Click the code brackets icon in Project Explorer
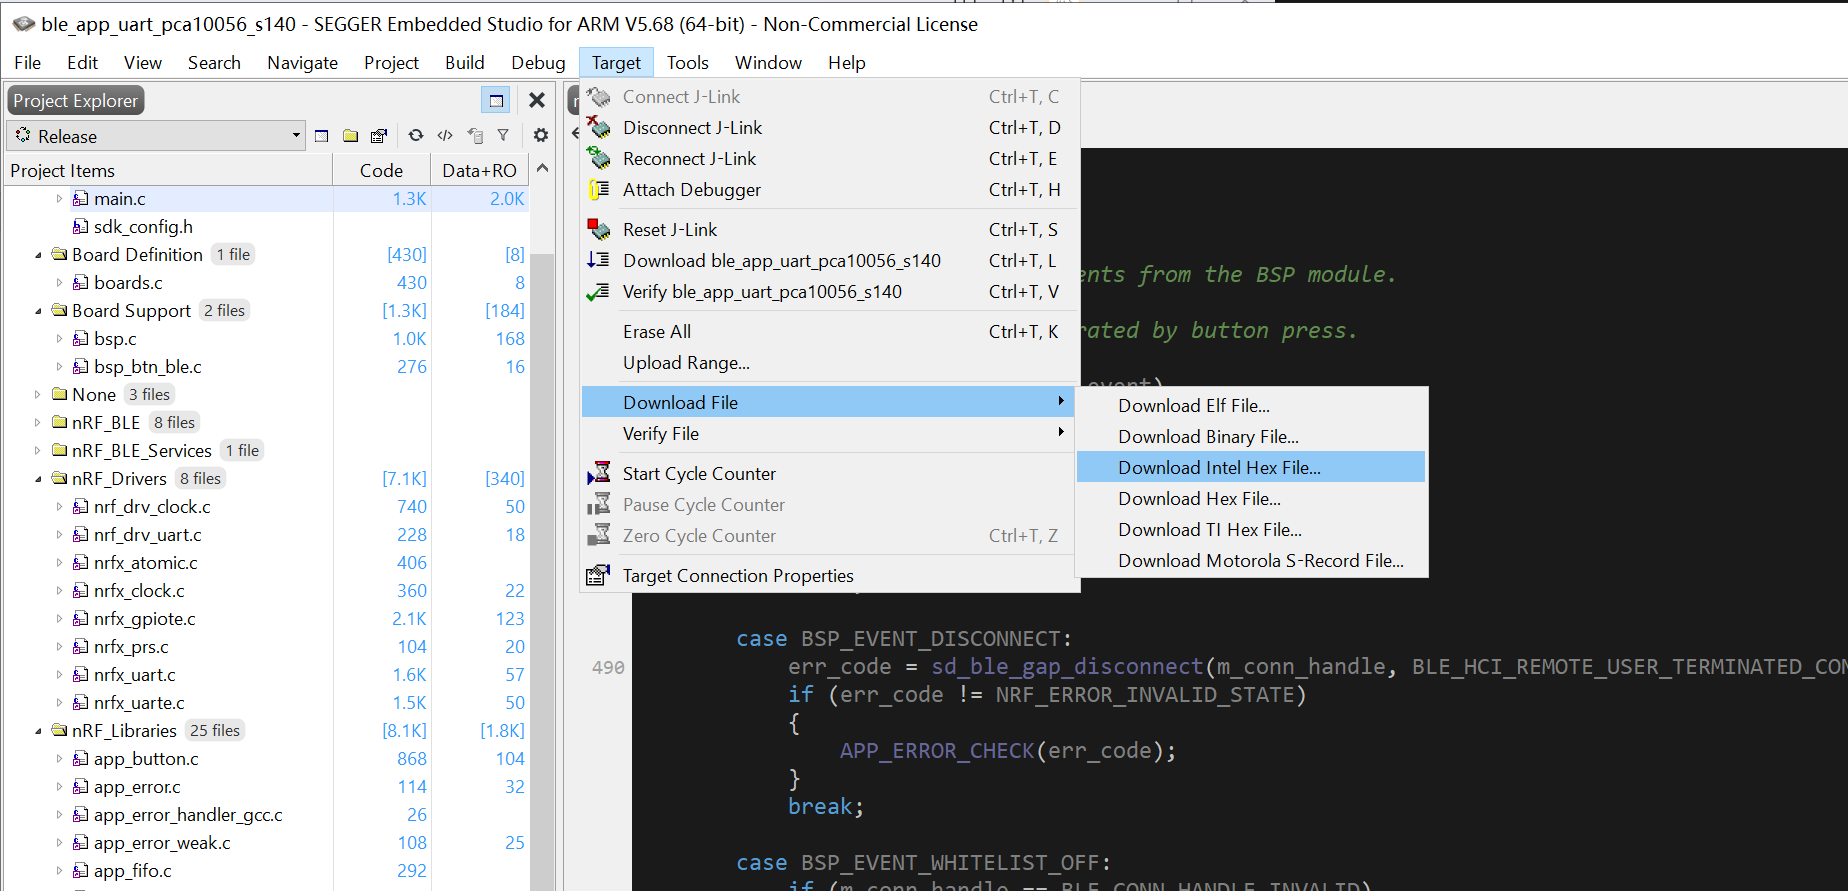The image size is (1848, 891). (445, 136)
